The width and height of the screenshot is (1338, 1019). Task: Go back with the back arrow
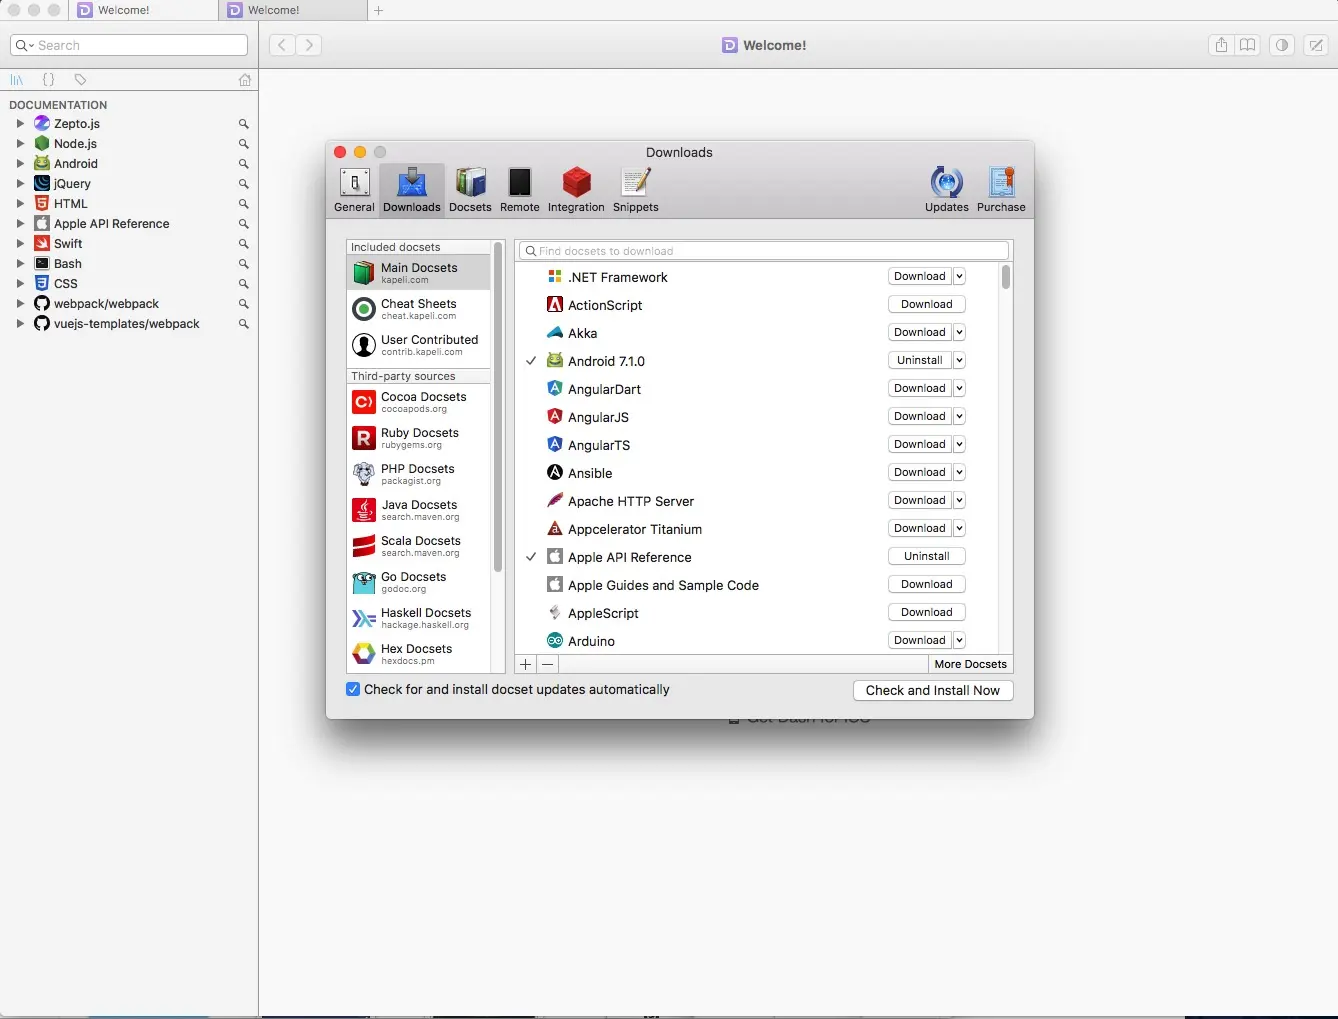282,45
